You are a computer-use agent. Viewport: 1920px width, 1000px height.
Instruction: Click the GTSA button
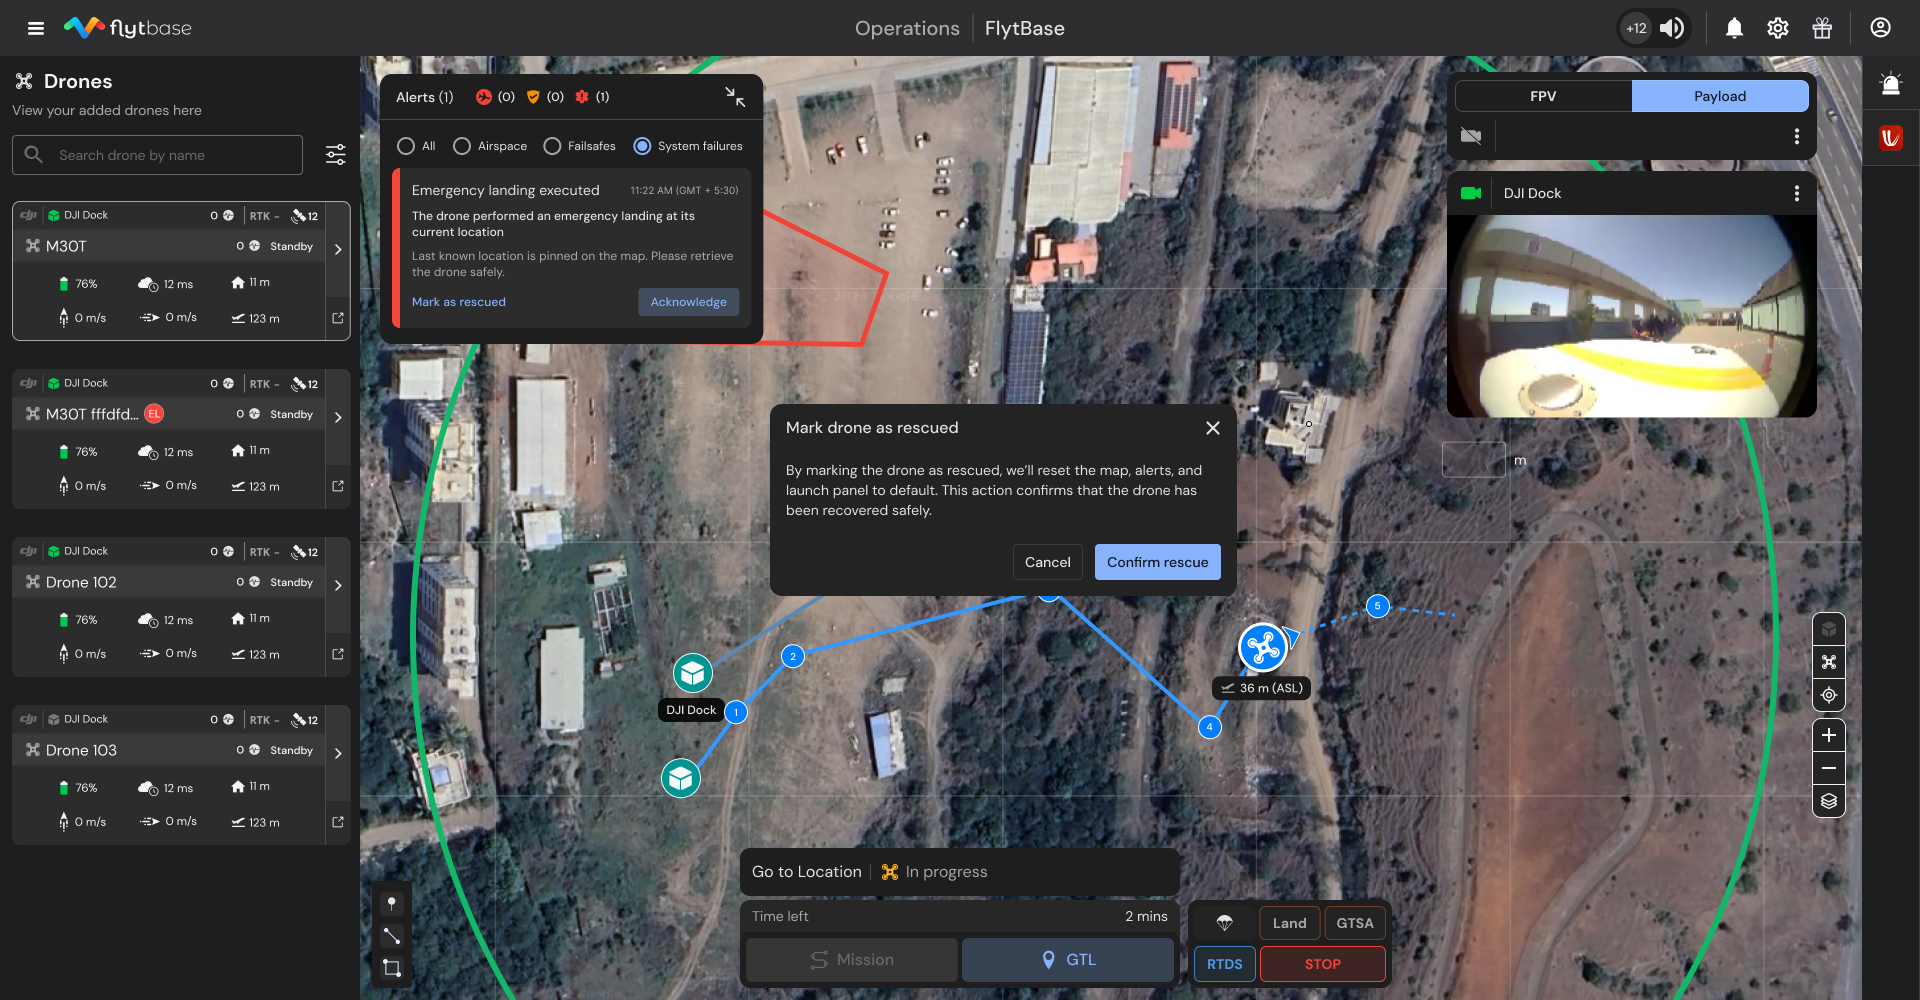click(1355, 923)
